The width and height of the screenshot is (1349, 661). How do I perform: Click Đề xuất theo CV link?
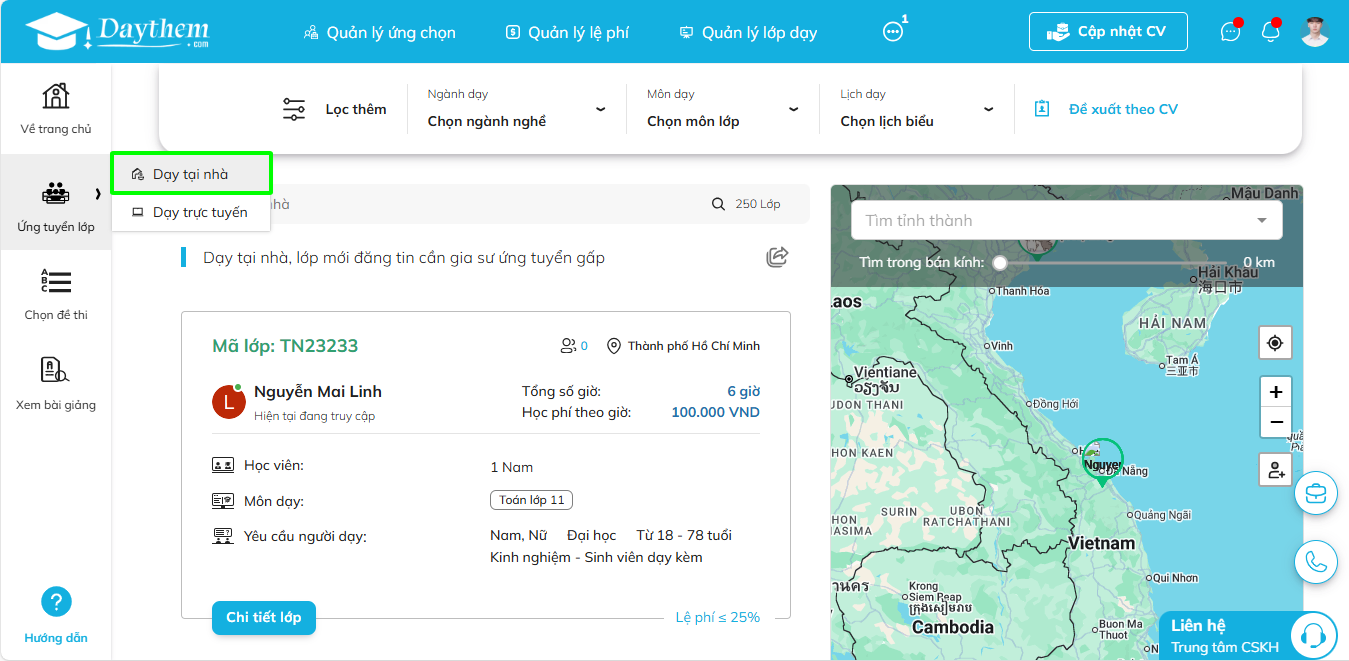[x=1106, y=109]
